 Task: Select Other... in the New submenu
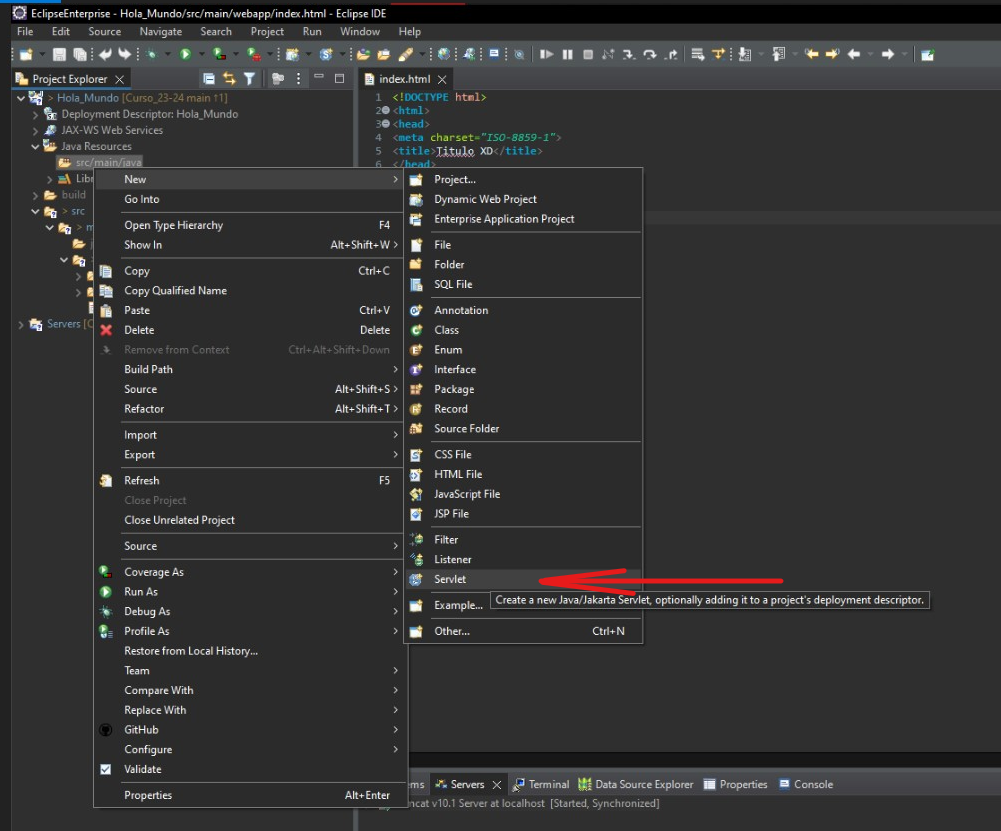[451, 631]
